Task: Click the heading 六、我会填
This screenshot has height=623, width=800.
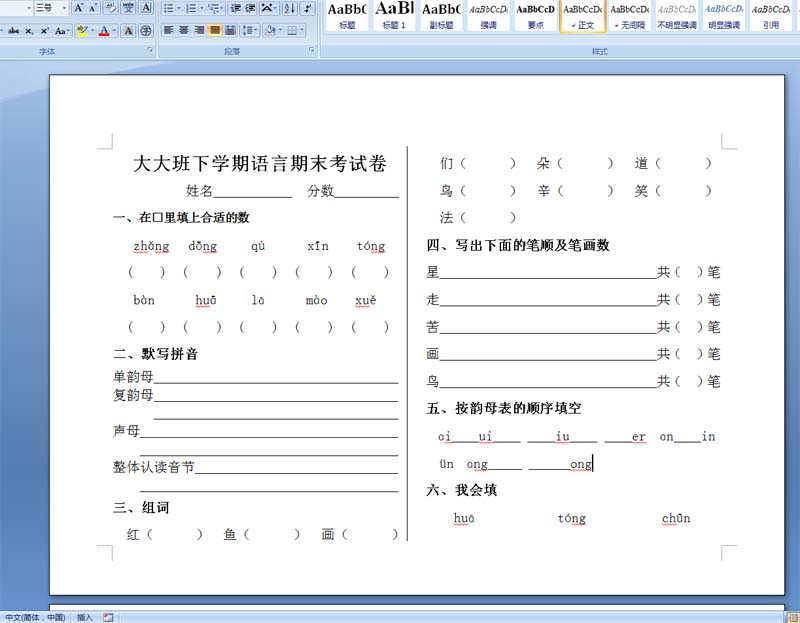Action: (462, 490)
